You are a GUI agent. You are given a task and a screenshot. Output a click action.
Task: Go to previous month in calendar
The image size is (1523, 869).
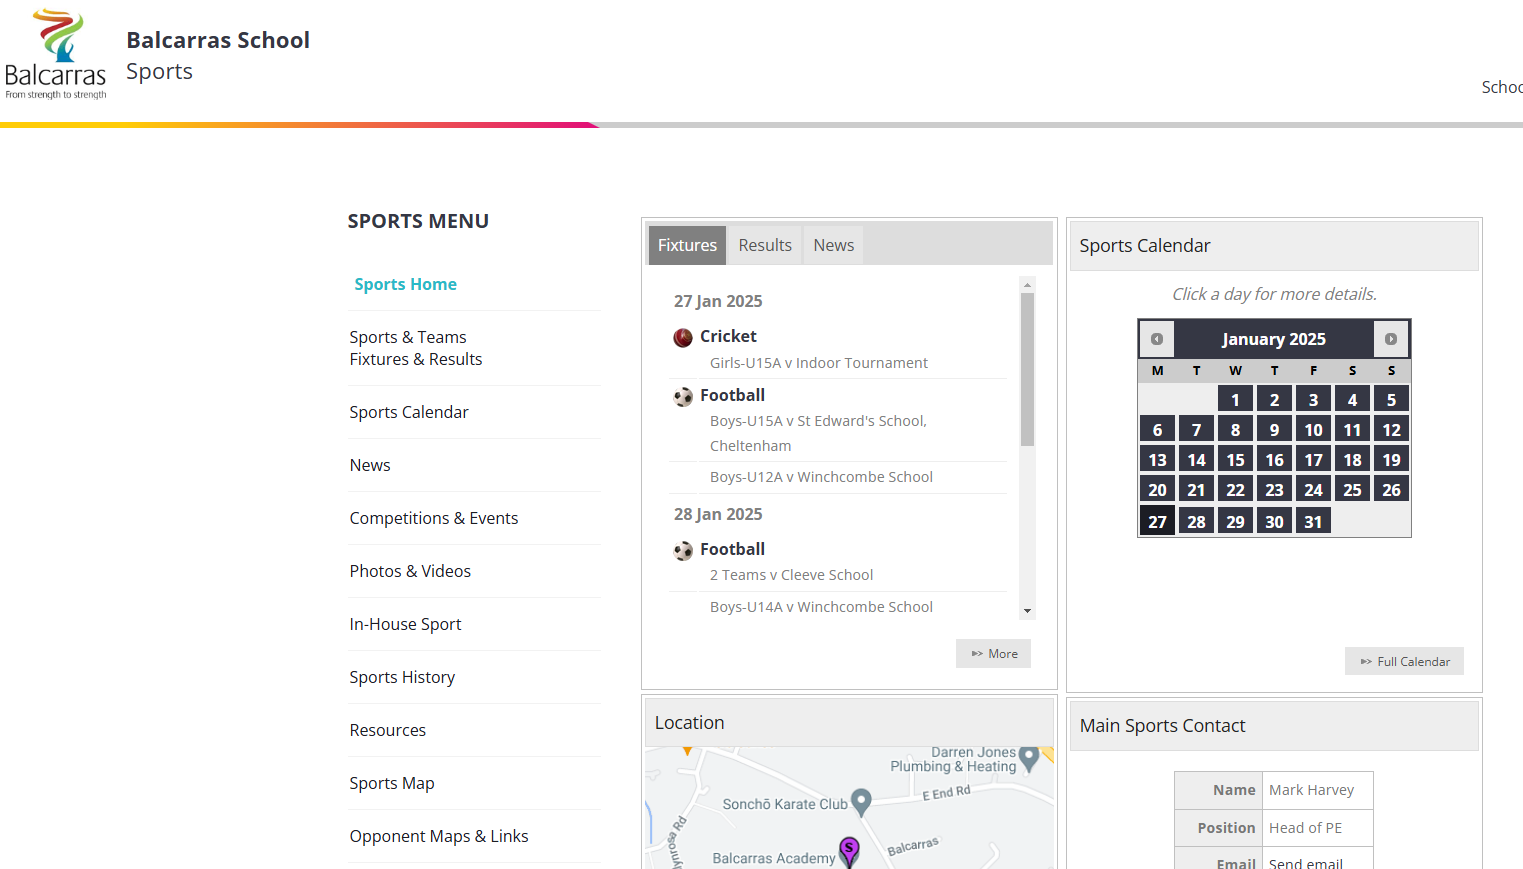click(x=1157, y=339)
